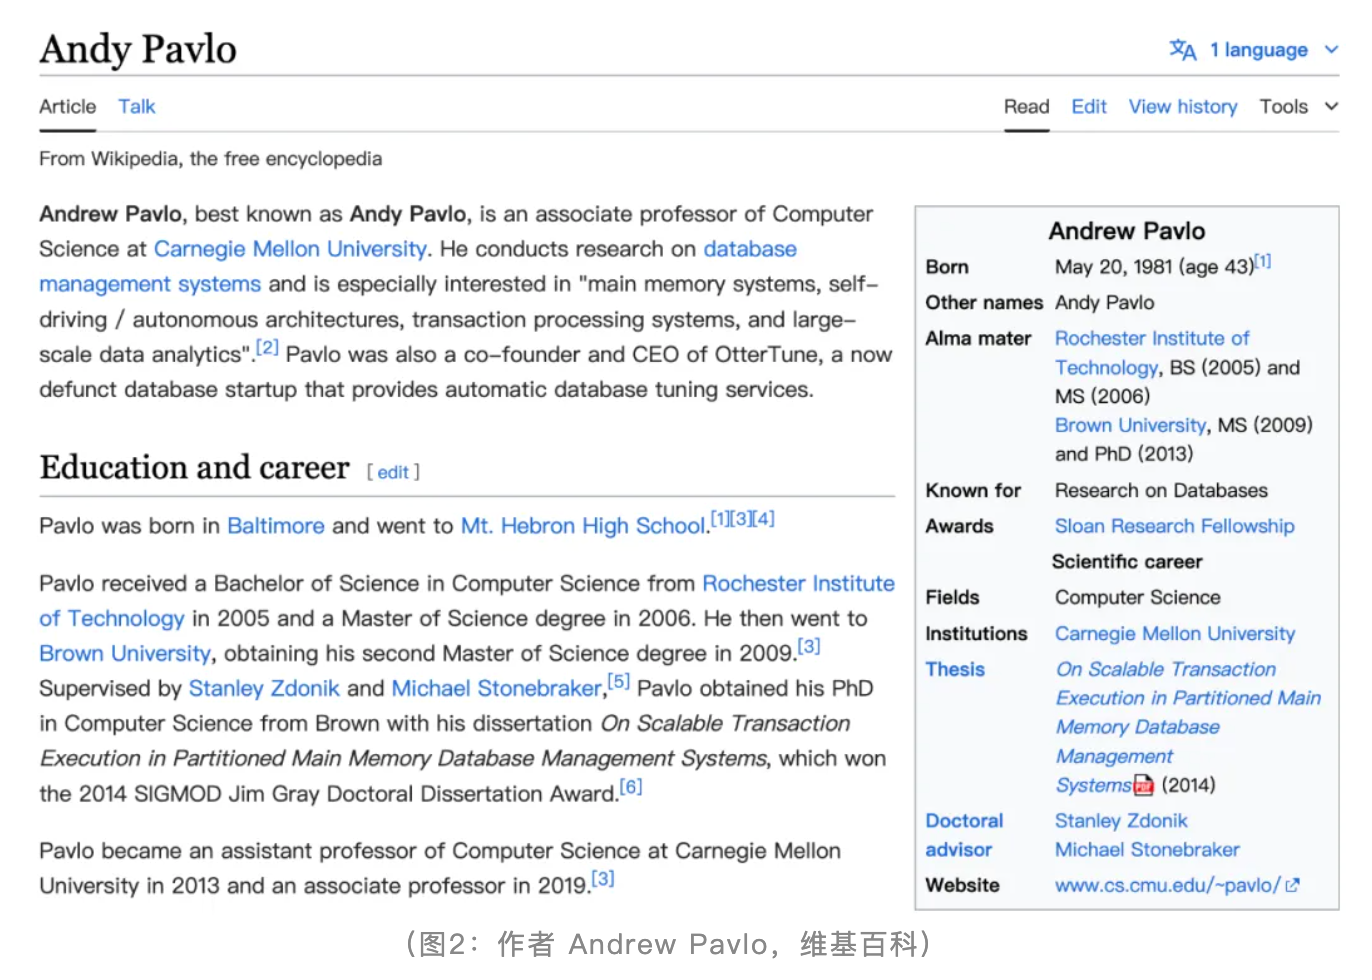
Task: Switch to the Talk tab
Action: pos(137,107)
